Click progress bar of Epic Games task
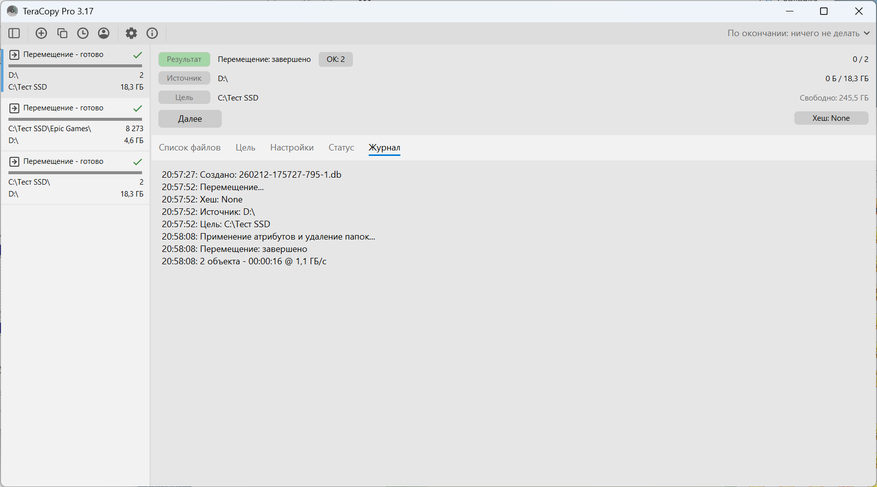Viewport: 877px width, 487px height. (76, 119)
